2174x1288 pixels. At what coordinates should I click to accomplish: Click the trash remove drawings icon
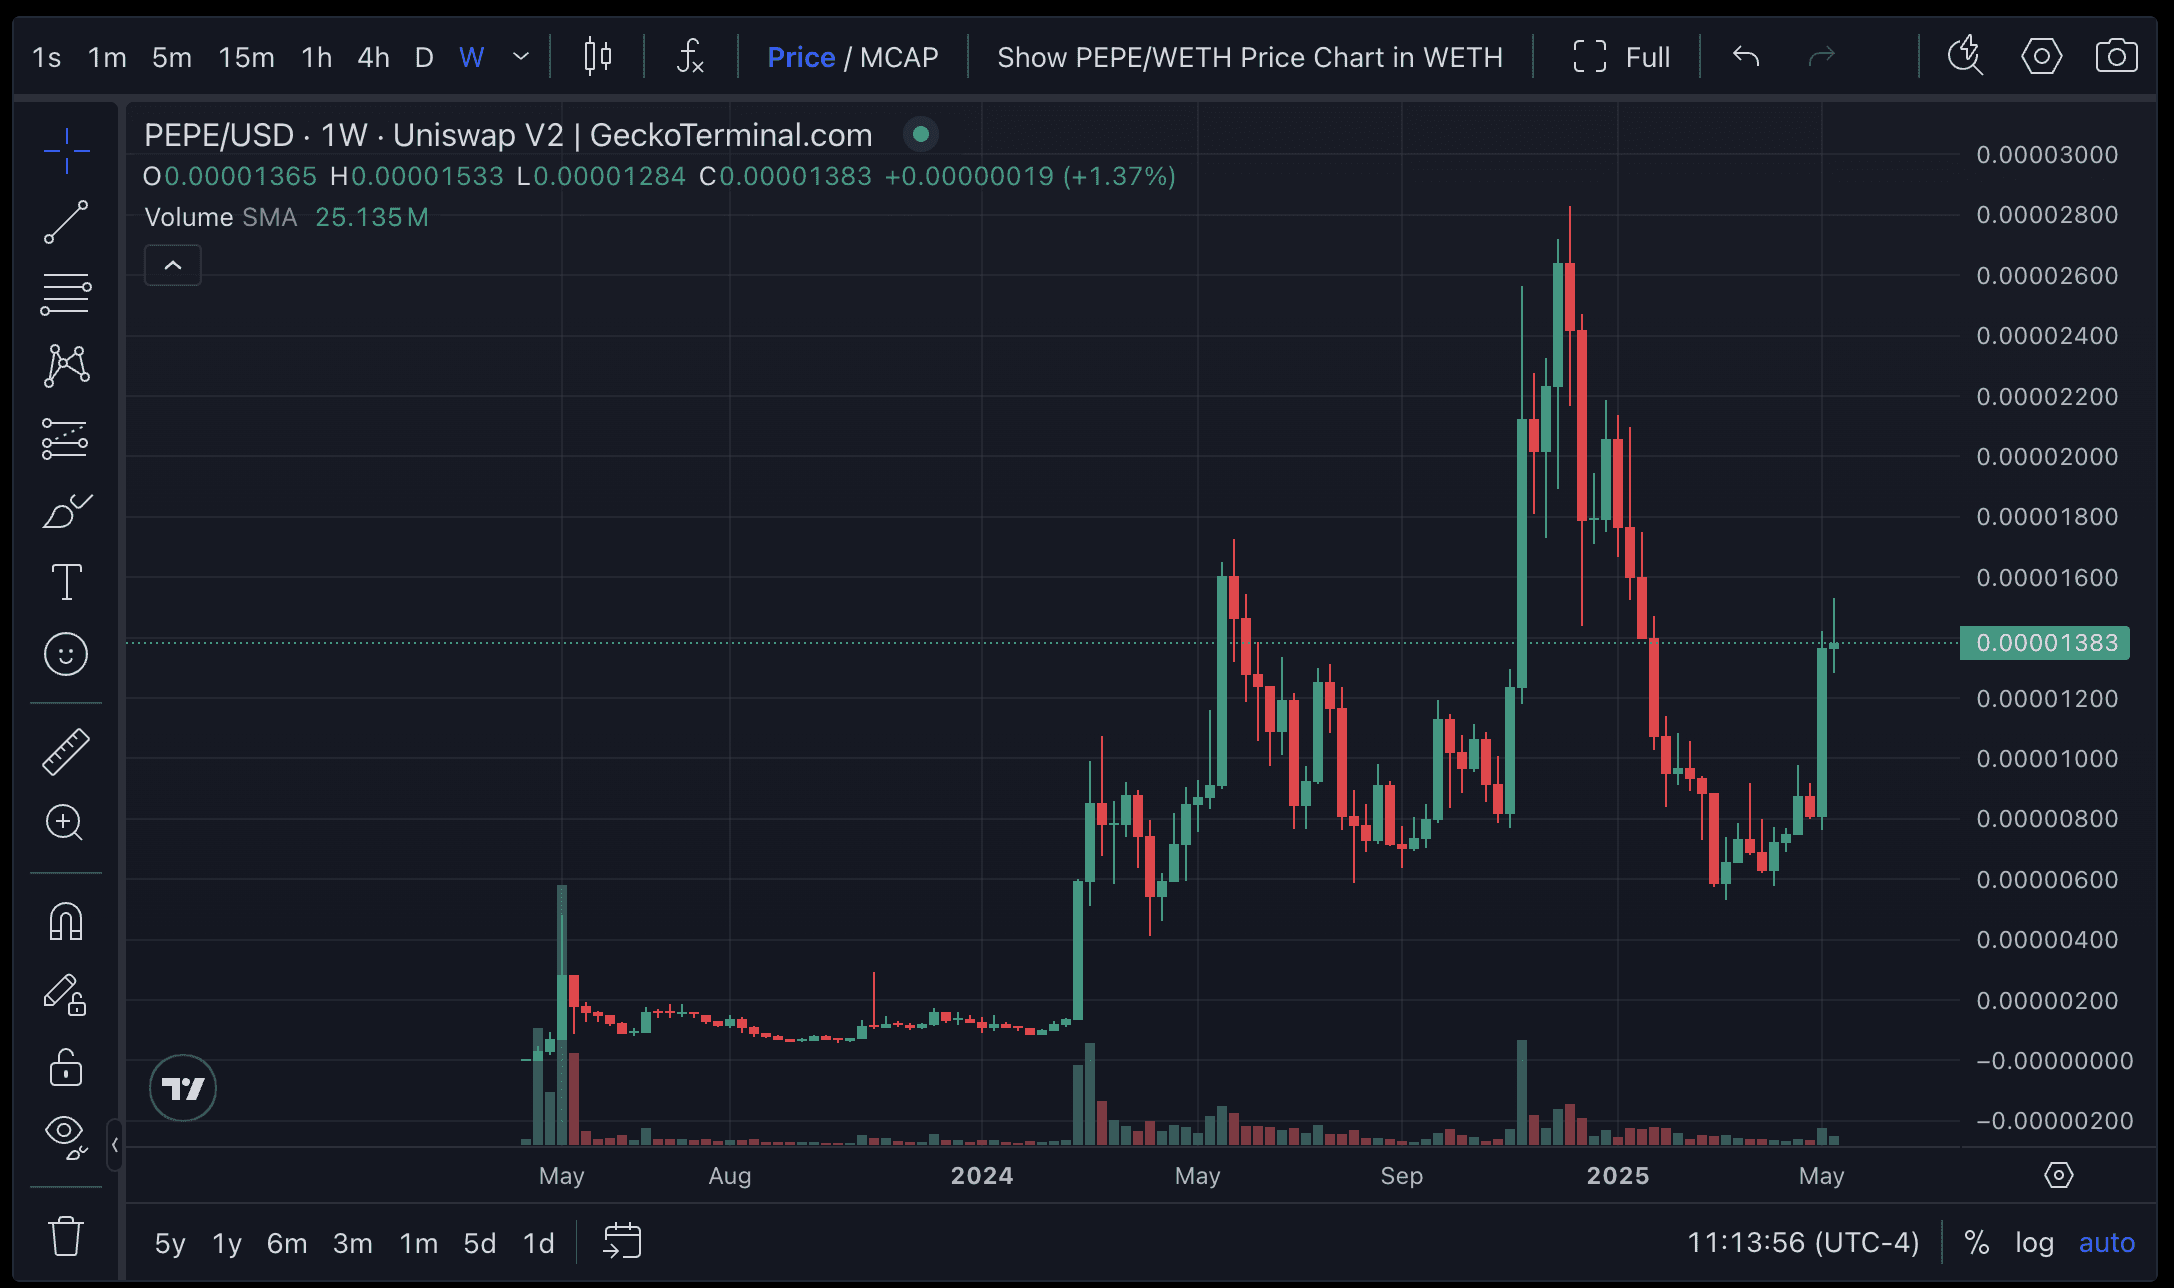point(66,1236)
